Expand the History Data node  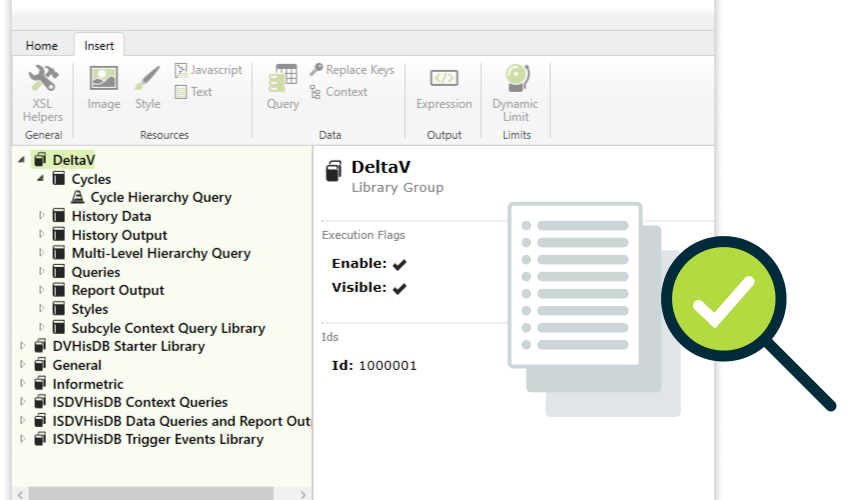tap(42, 215)
